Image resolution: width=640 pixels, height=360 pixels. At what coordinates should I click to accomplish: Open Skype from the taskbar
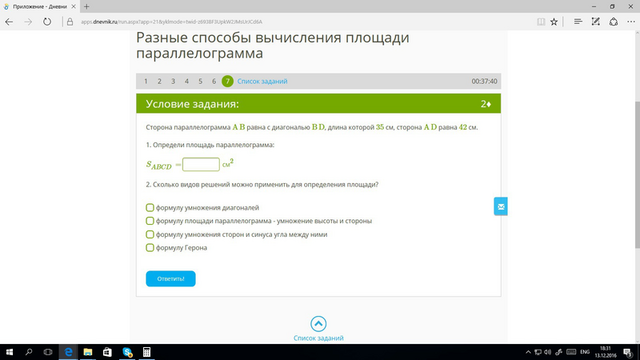click(127, 352)
